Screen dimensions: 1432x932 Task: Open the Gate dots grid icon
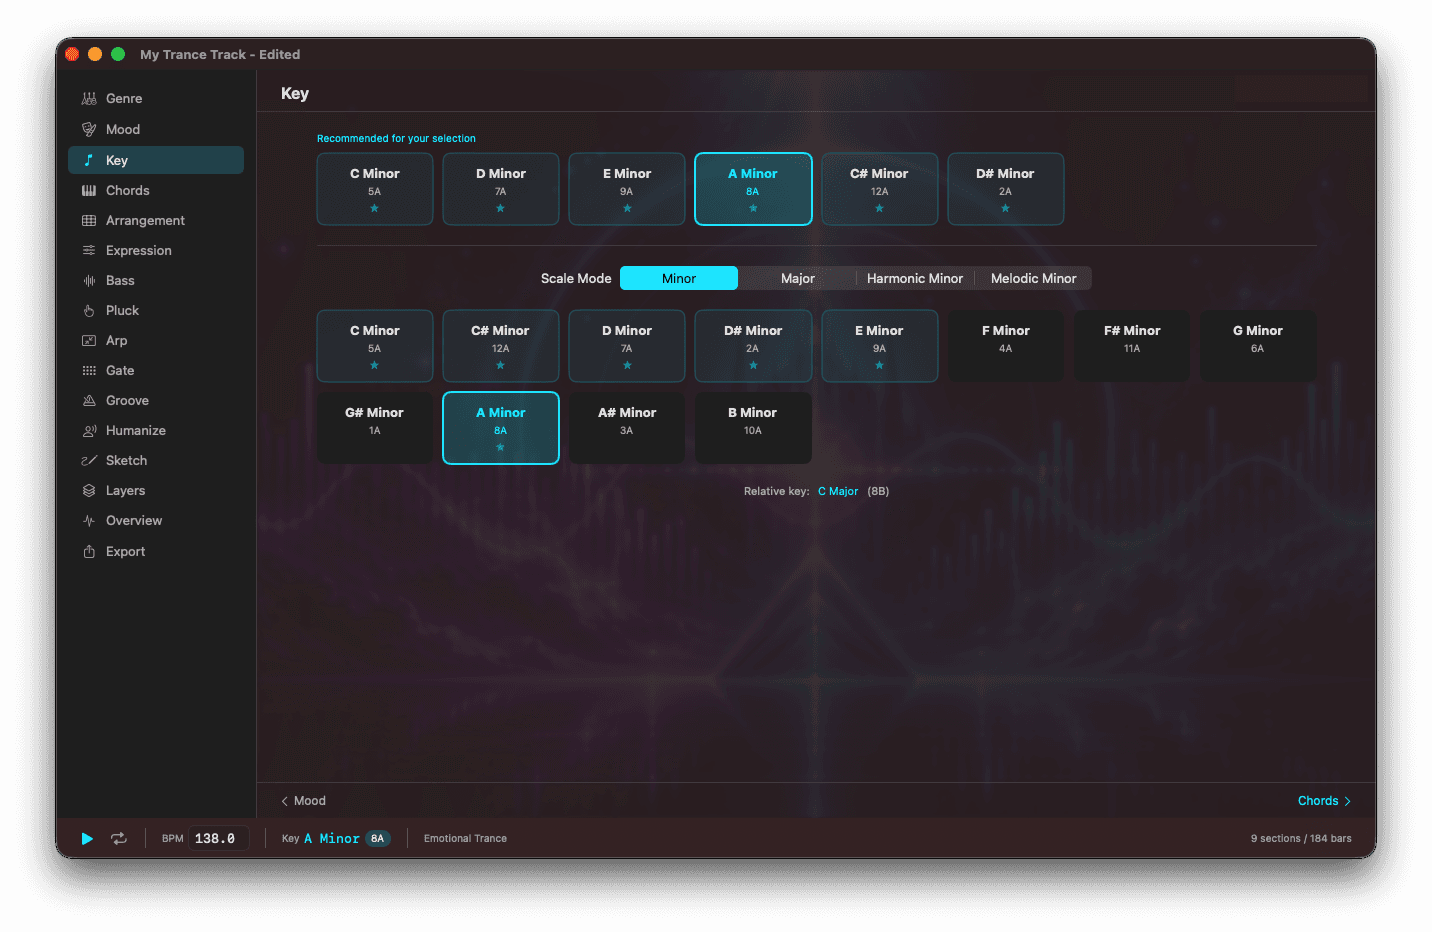pyautogui.click(x=89, y=370)
